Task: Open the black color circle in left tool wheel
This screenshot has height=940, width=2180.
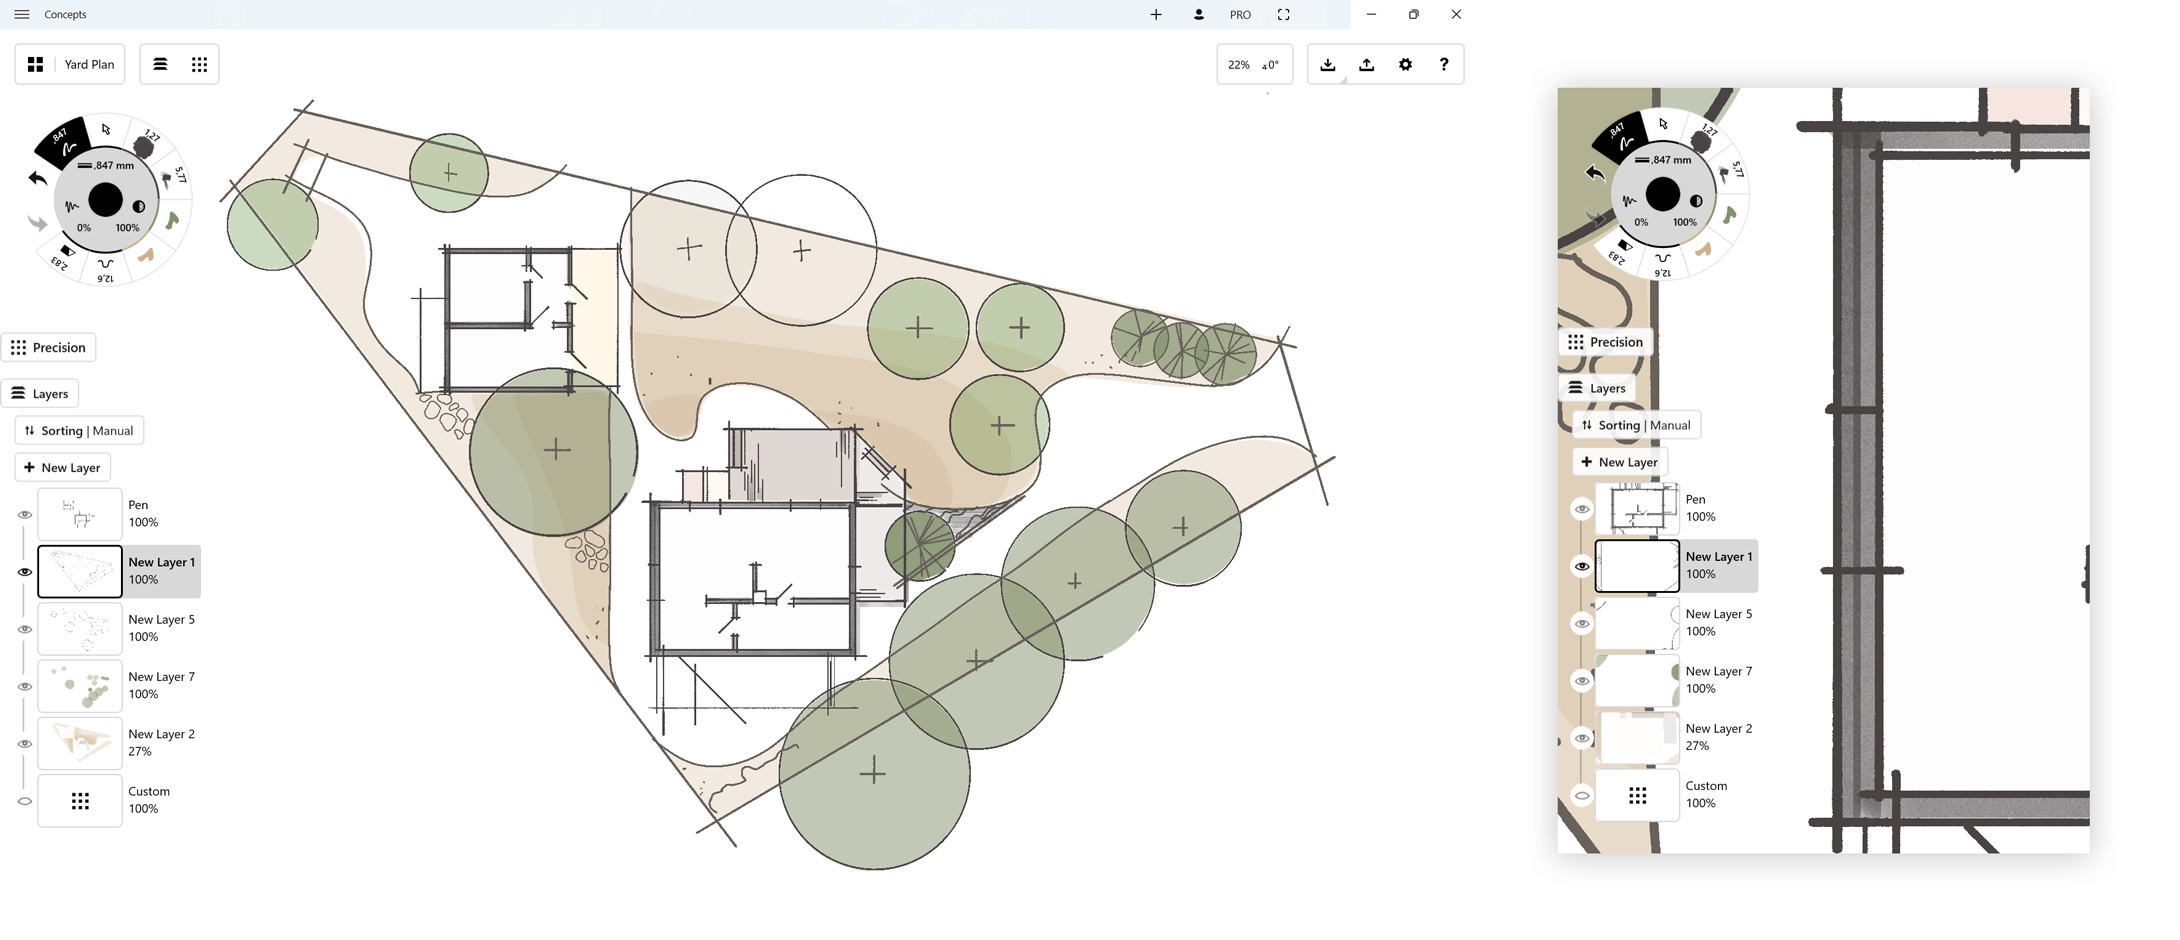Action: tap(105, 200)
